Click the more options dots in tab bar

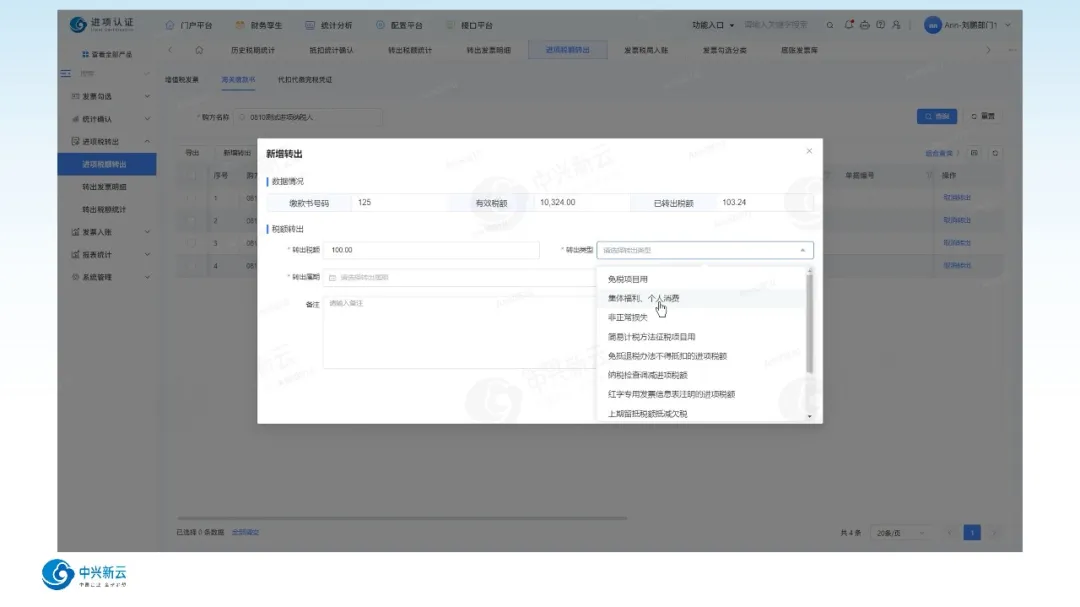(1012, 50)
